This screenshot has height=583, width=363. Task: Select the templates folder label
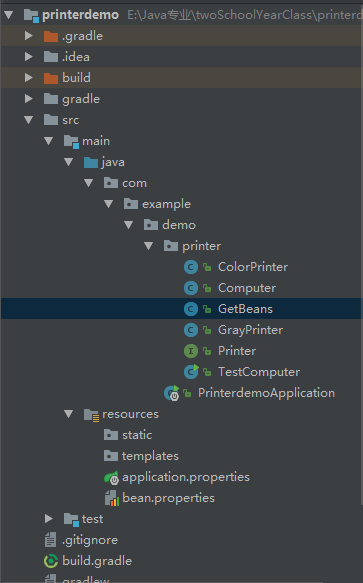click(150, 456)
